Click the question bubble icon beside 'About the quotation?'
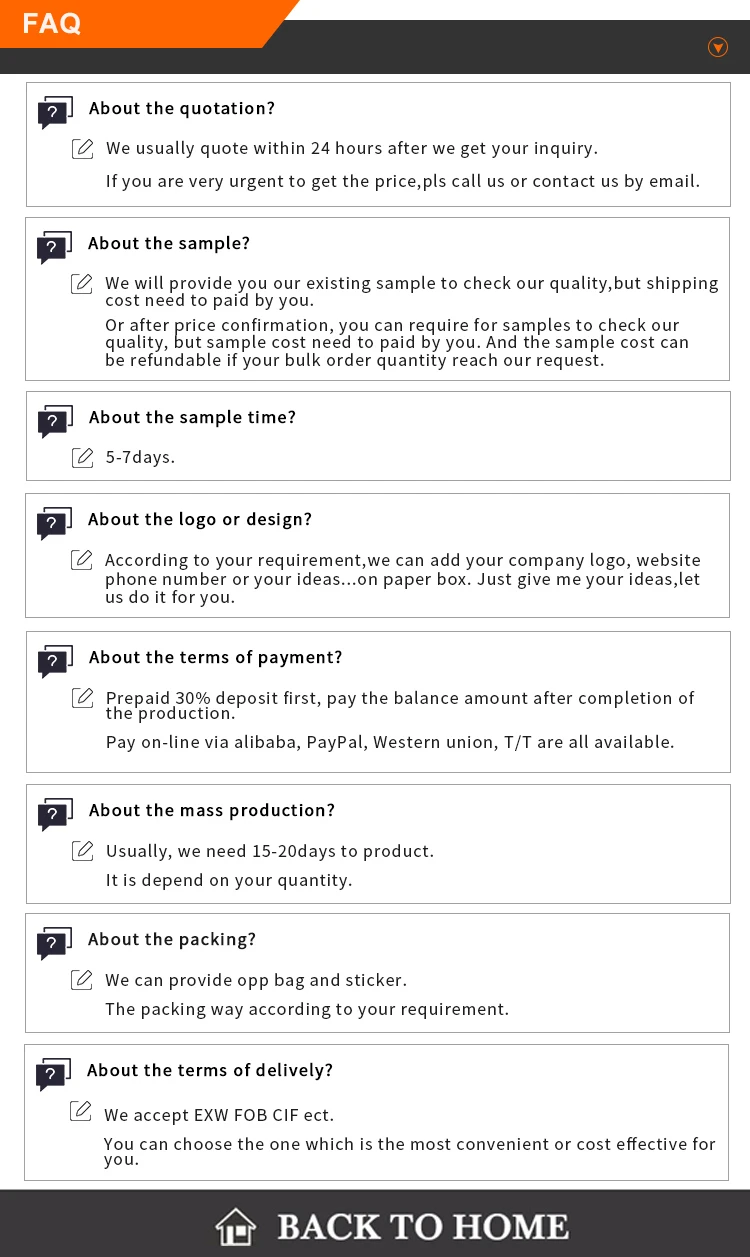This screenshot has width=750, height=1257. coord(55,113)
